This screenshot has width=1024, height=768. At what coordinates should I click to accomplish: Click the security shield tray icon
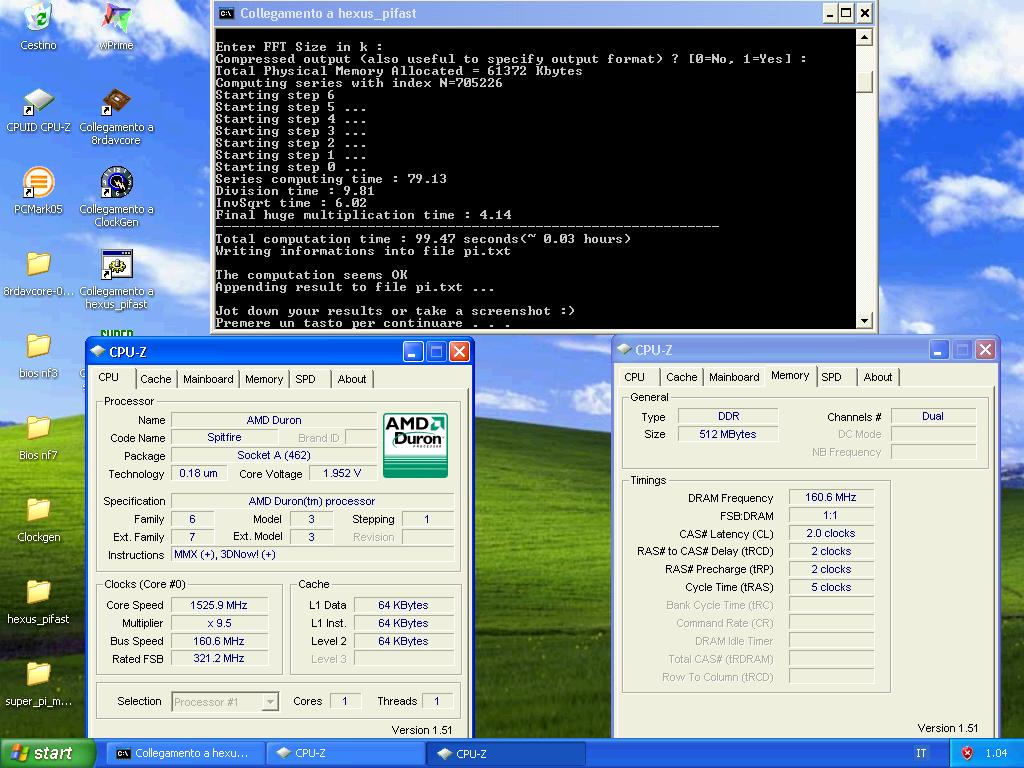pos(967,753)
